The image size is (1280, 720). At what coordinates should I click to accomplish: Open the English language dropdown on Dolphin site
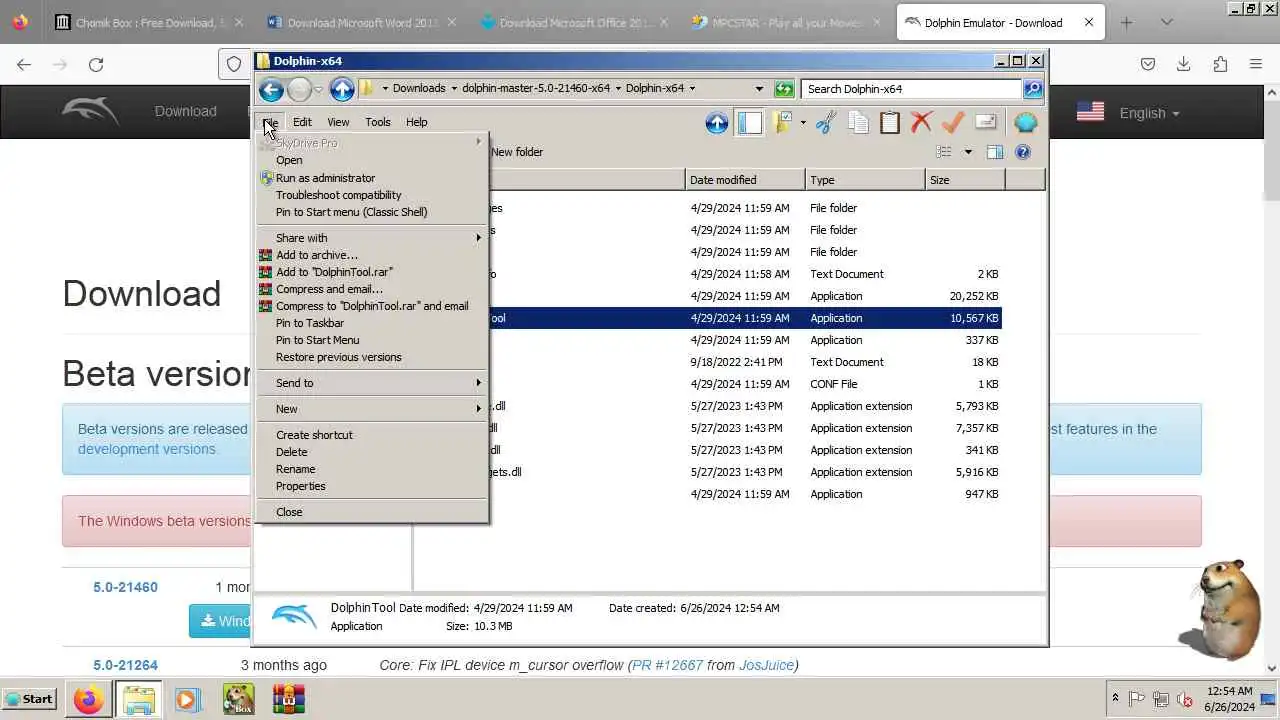point(1148,113)
